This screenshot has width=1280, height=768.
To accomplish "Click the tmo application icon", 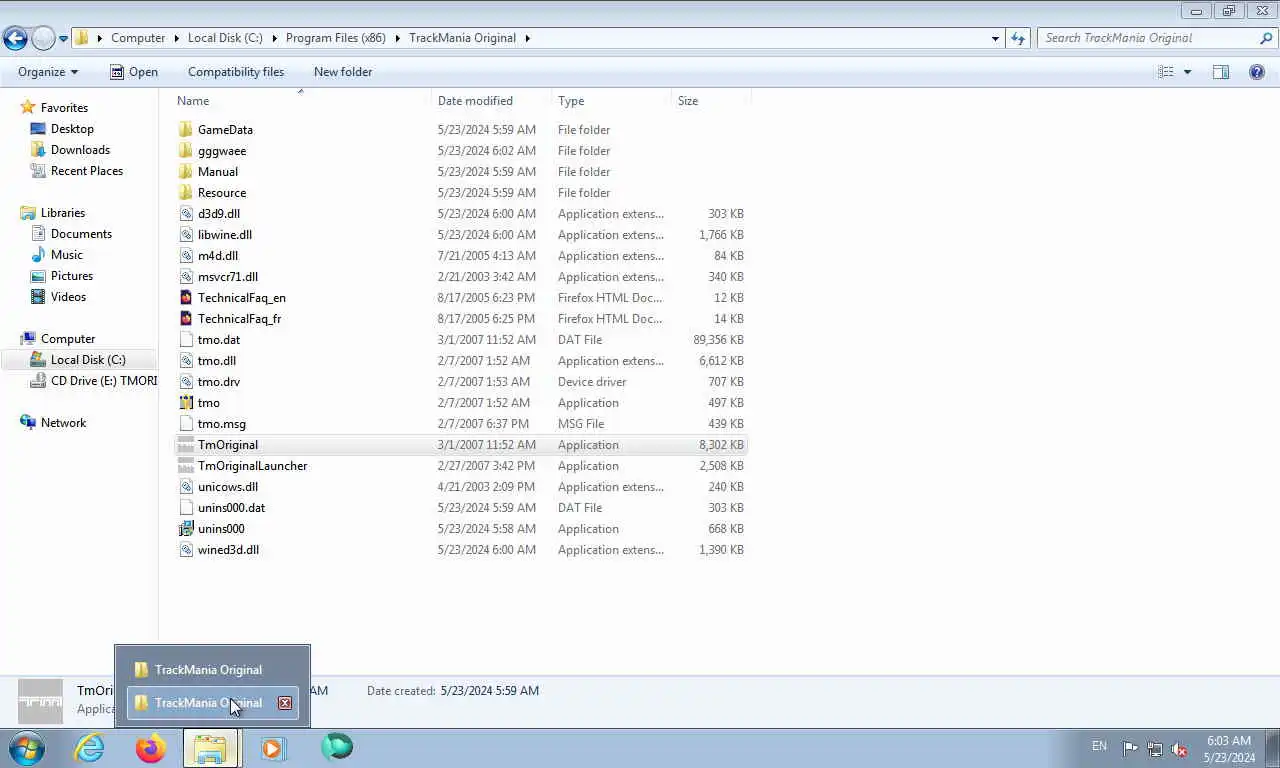I will coord(186,403).
